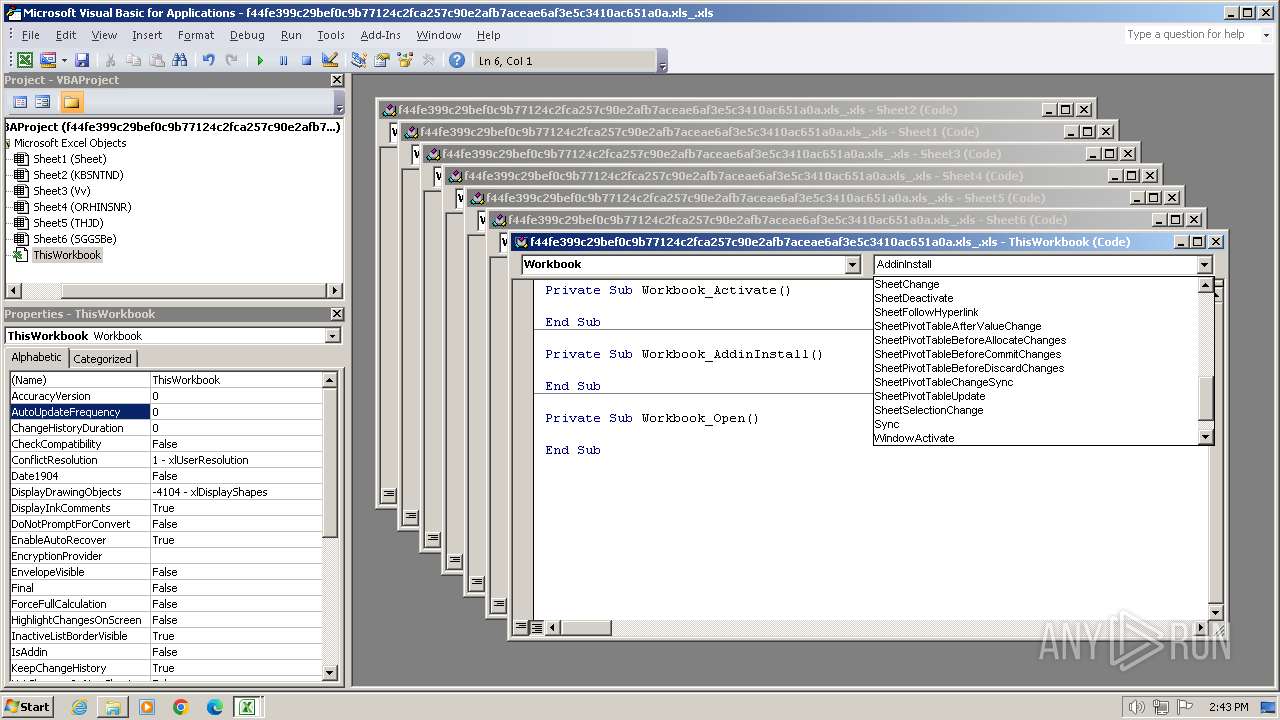This screenshot has width=1280, height=720.
Task: Select Sheet6 (SGGSBe) in the project tree
Action: [x=74, y=239]
